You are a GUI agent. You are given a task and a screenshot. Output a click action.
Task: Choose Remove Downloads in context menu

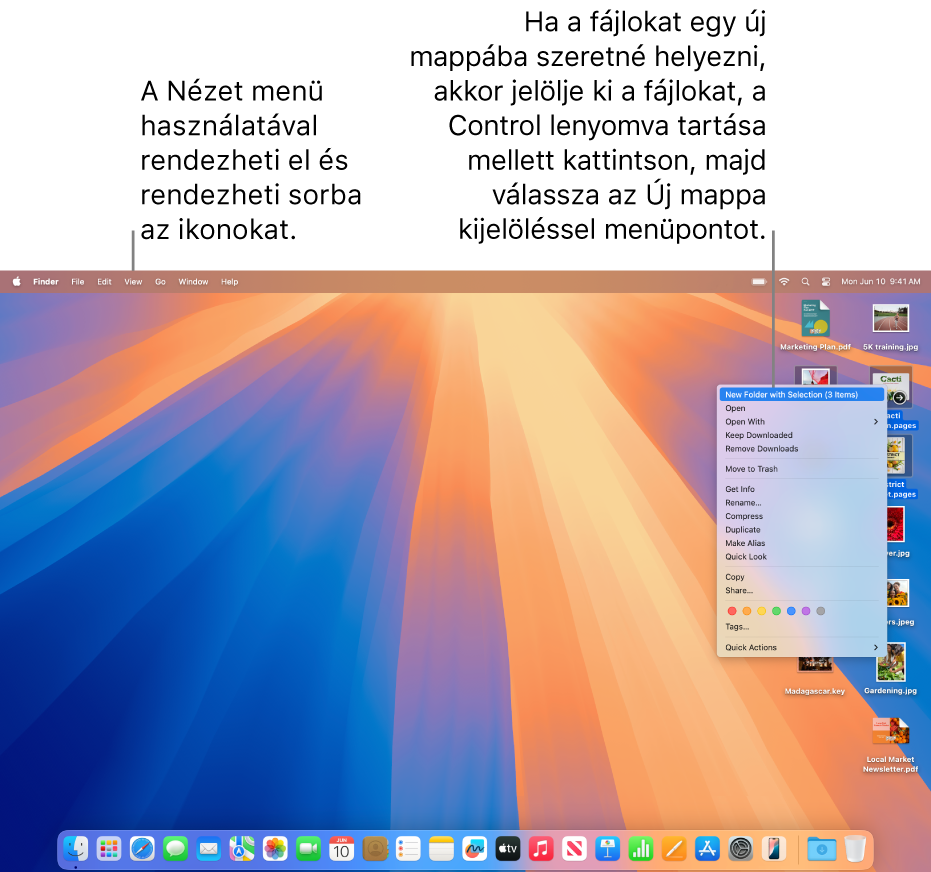pos(801,449)
